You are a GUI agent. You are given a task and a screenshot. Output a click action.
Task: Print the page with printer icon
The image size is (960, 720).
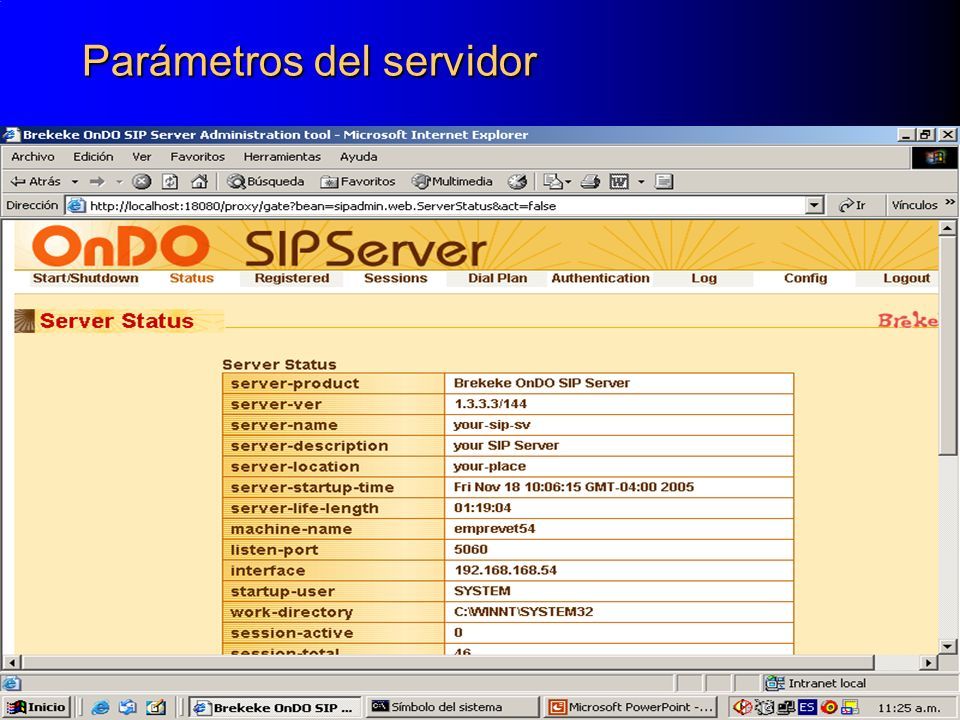(590, 181)
